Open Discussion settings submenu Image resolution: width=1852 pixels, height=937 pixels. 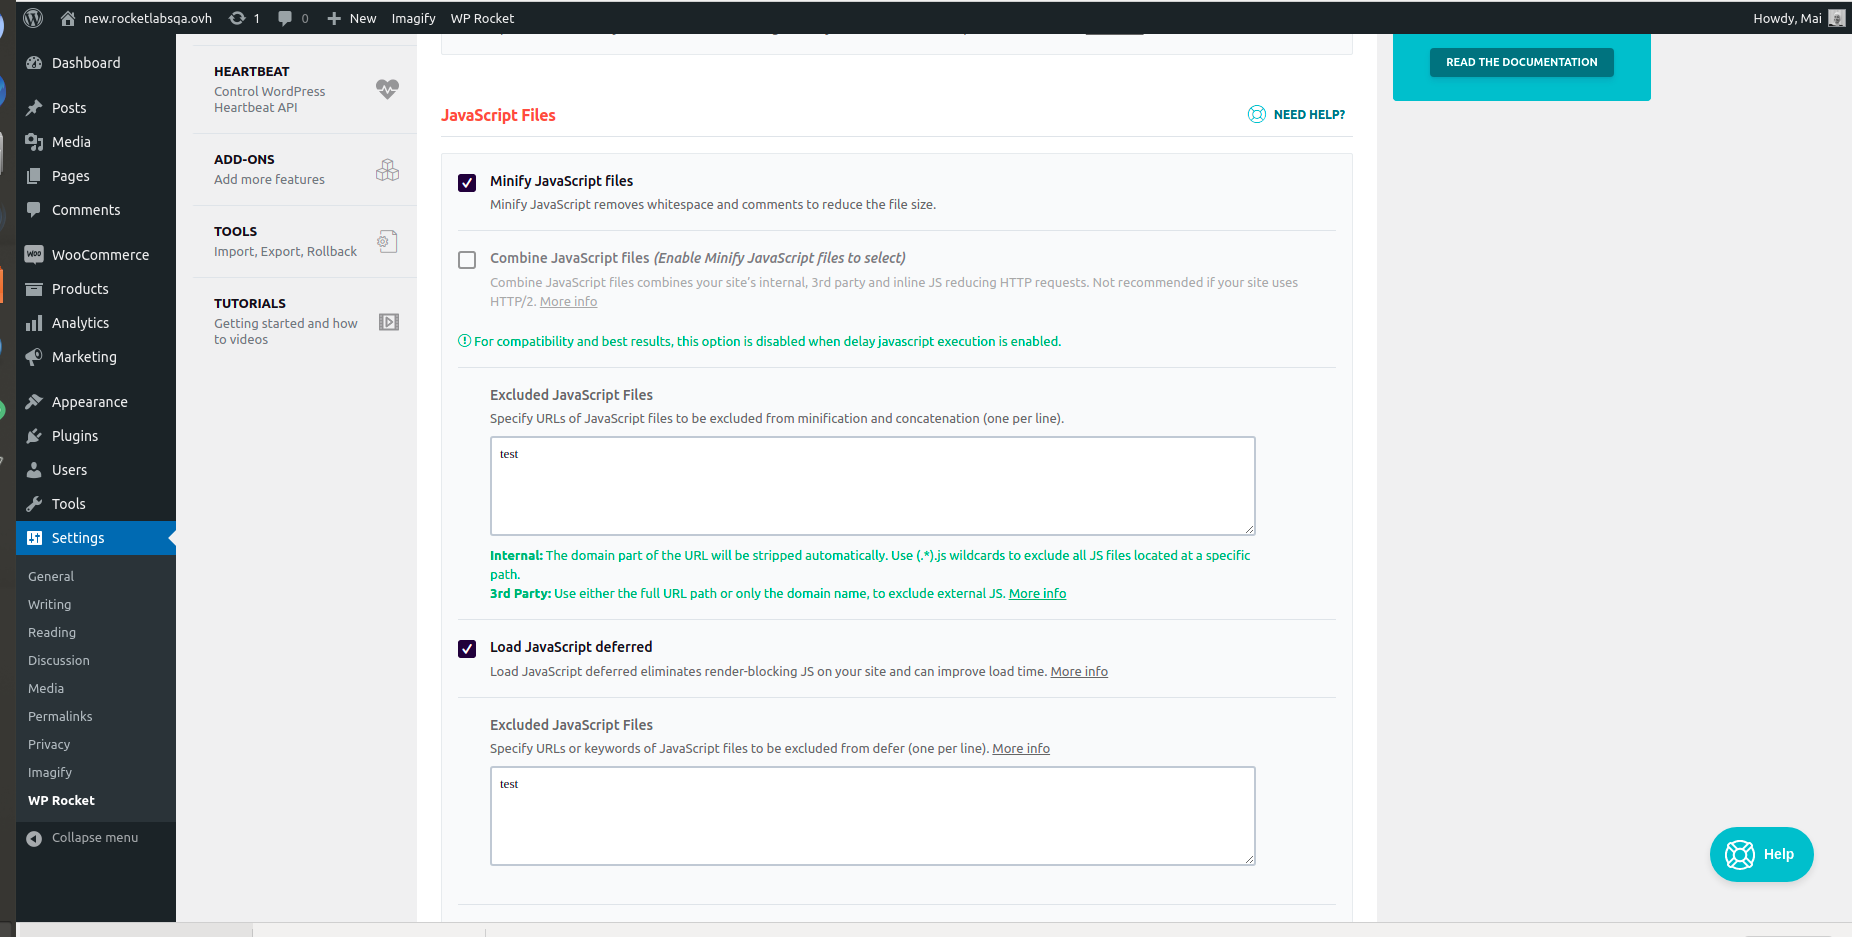[59, 660]
